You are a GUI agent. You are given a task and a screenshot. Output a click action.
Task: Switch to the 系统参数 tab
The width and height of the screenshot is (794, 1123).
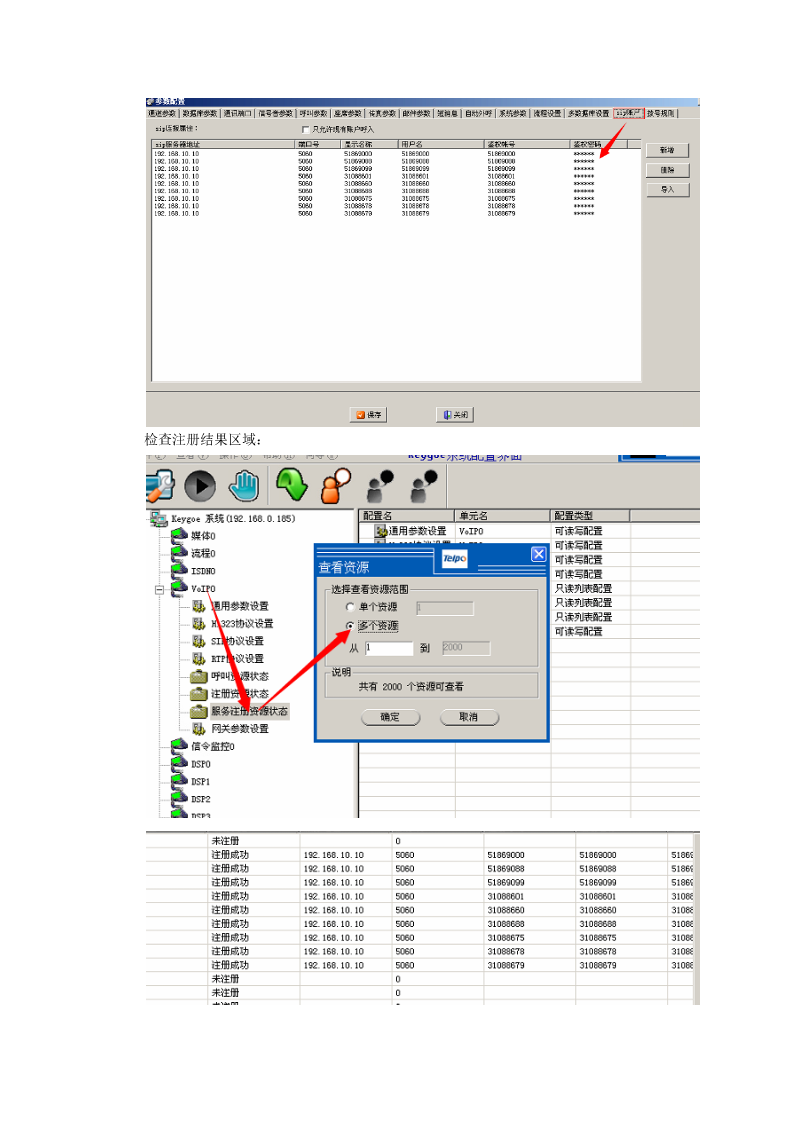pyautogui.click(x=513, y=113)
